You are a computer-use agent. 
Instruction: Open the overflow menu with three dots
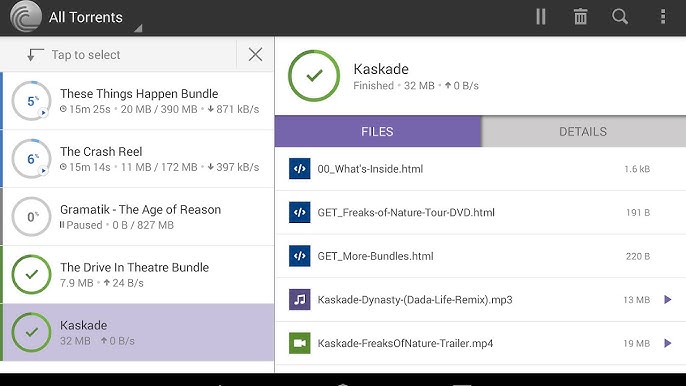point(663,17)
